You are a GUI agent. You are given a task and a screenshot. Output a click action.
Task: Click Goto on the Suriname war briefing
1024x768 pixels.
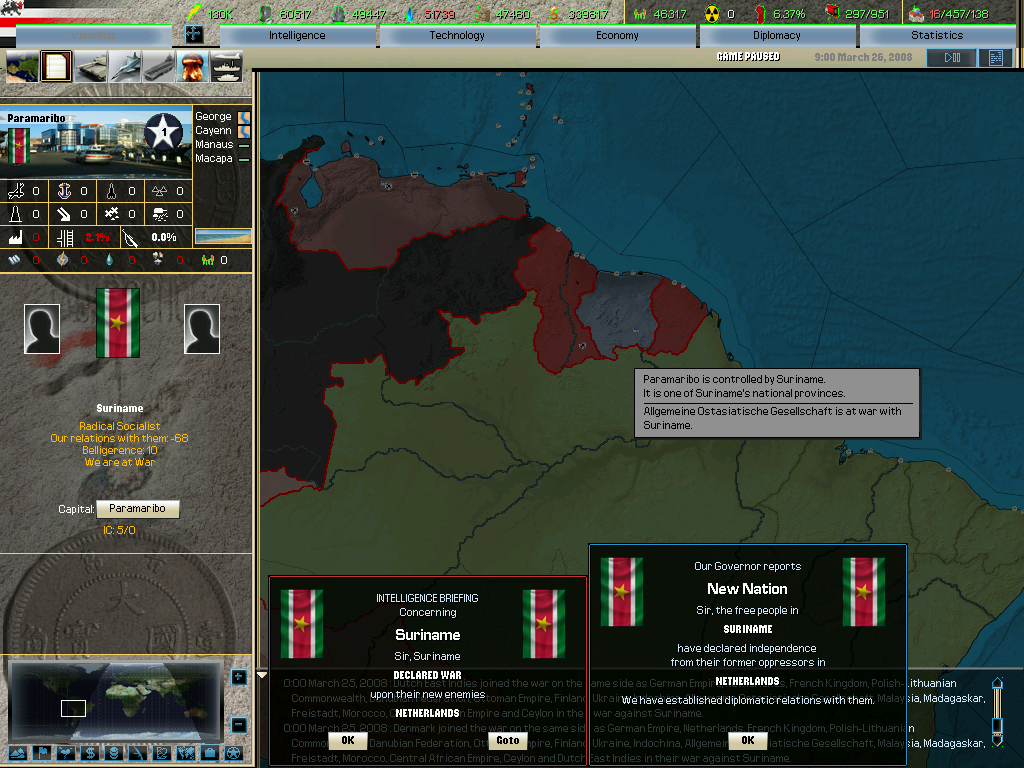click(507, 740)
